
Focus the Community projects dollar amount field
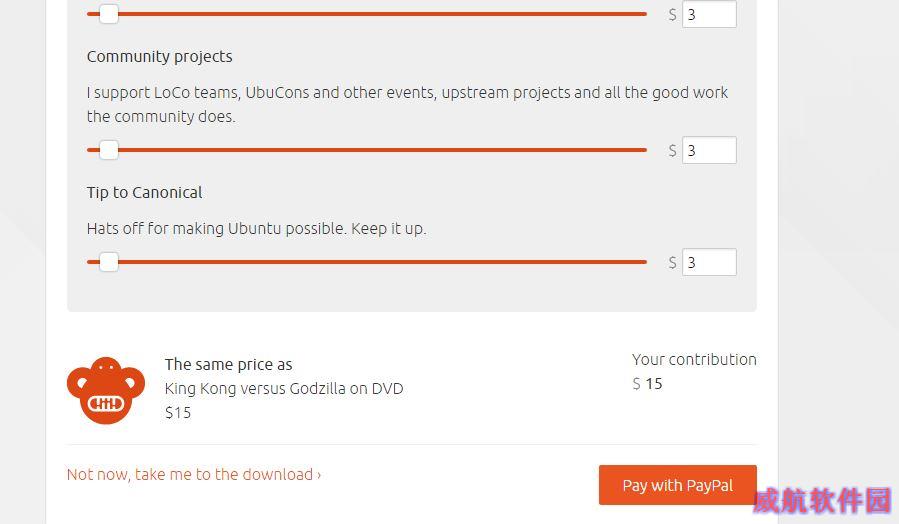coord(709,150)
